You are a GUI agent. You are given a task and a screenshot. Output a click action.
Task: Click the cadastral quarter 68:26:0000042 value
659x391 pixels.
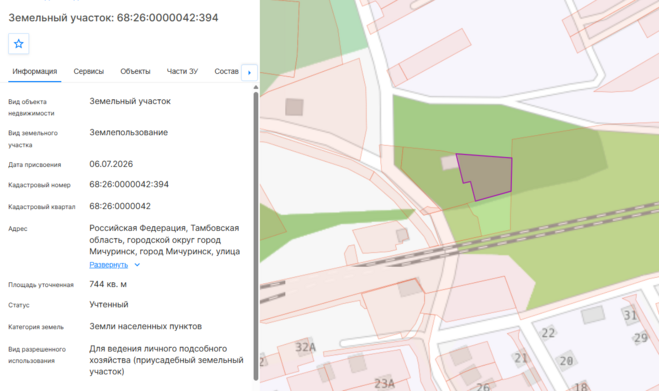[x=120, y=206]
